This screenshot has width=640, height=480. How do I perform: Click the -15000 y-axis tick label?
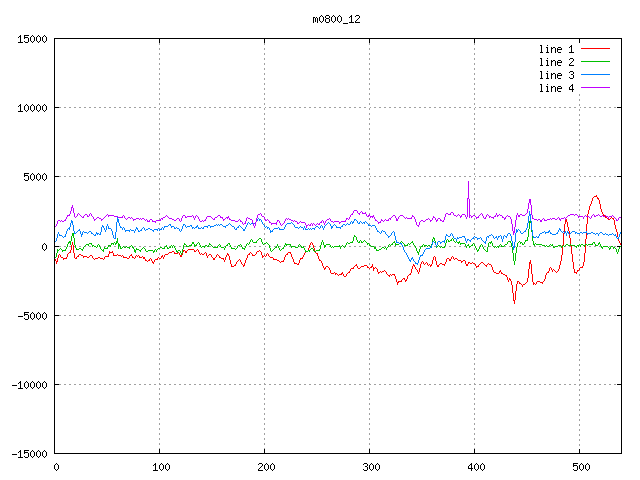click(29, 453)
